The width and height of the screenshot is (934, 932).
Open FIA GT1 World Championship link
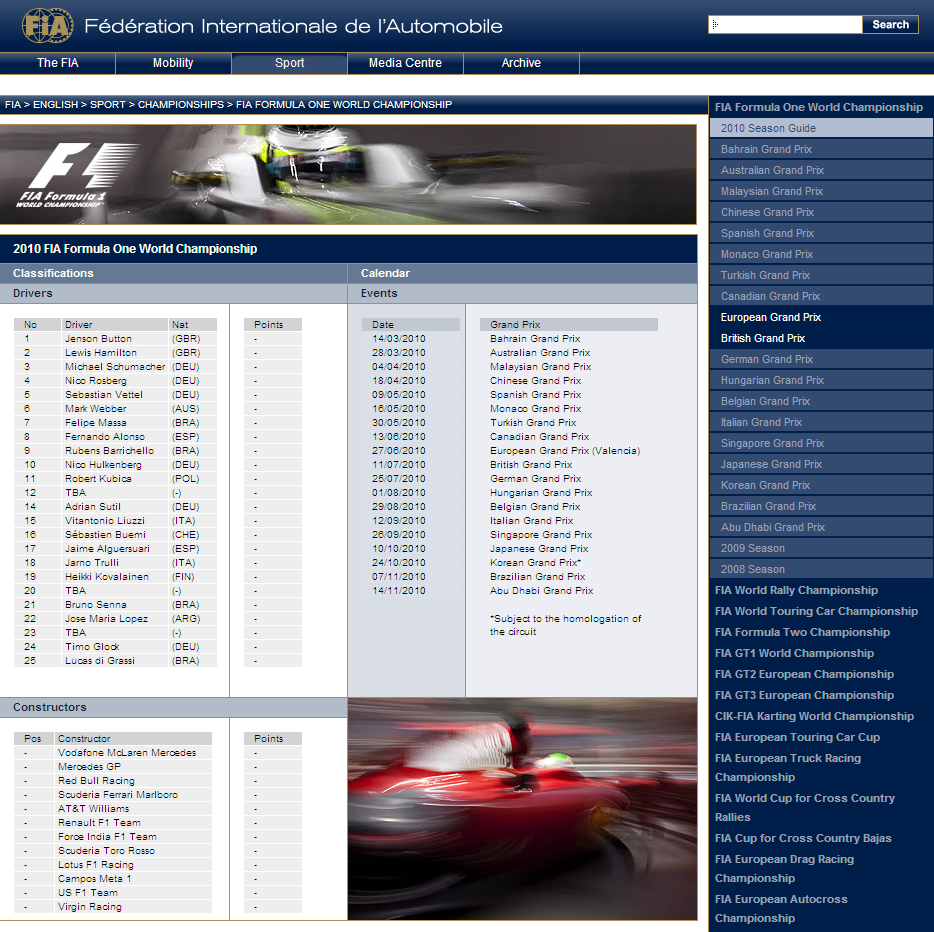(x=794, y=653)
